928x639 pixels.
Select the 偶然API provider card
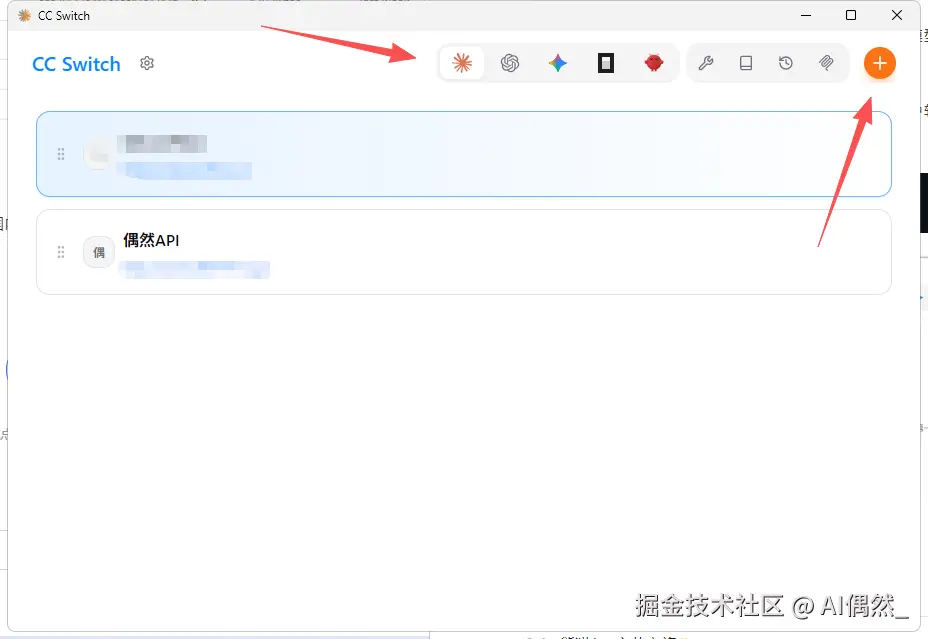click(463, 252)
